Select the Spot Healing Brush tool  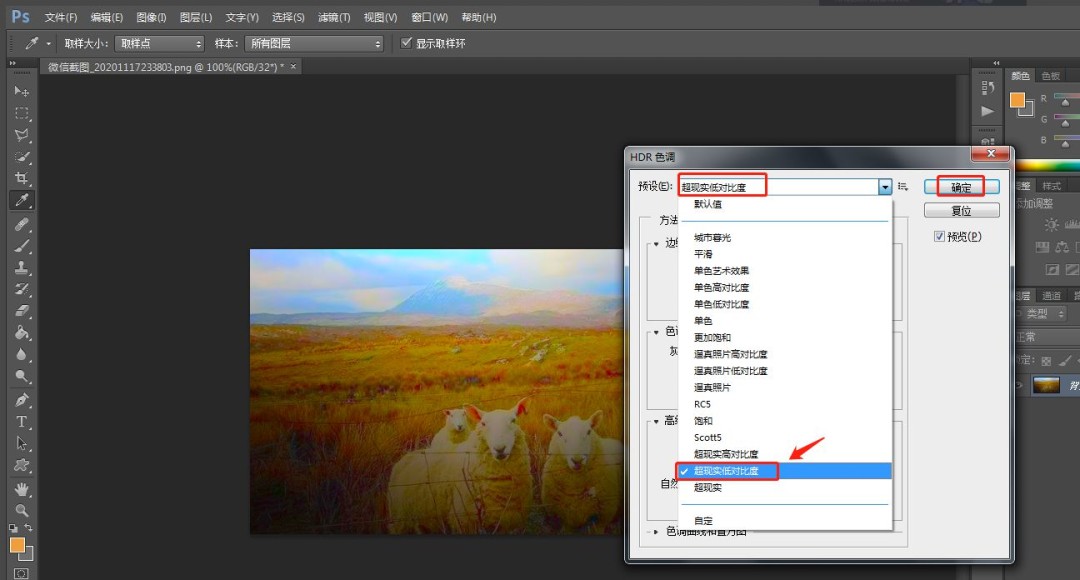tap(21, 225)
